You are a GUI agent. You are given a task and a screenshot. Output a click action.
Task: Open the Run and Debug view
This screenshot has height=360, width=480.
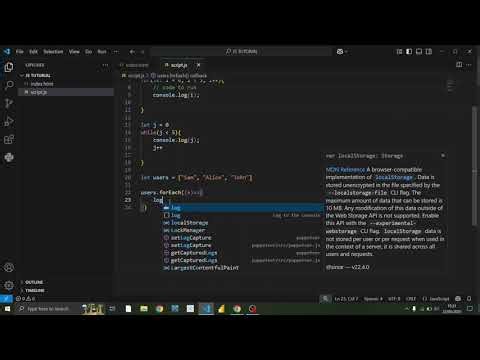[x=9, y=121]
